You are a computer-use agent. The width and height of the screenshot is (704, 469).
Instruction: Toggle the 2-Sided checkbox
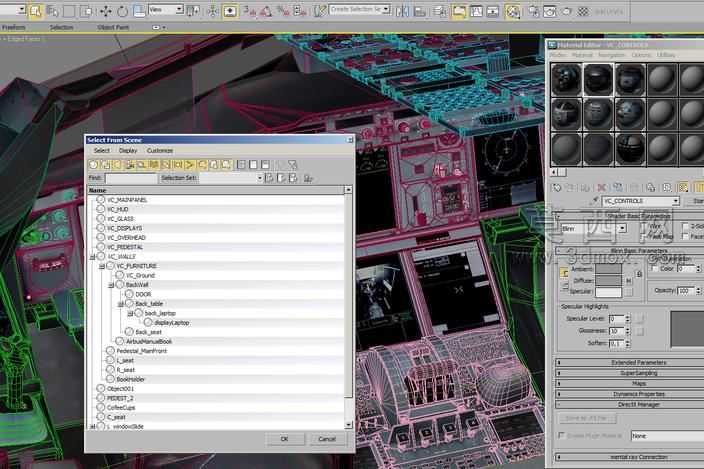coord(685,227)
